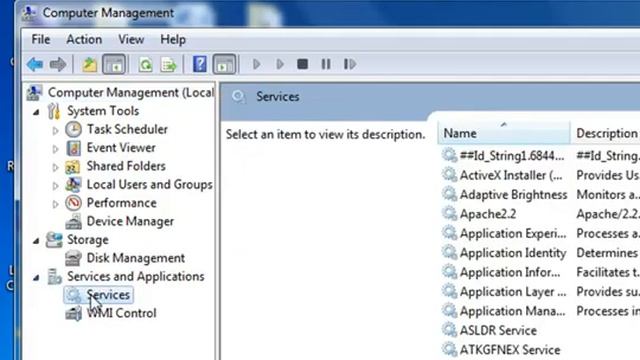The height and width of the screenshot is (360, 640).
Task: Click the Computer Management title bar icon
Action: pos(30,13)
